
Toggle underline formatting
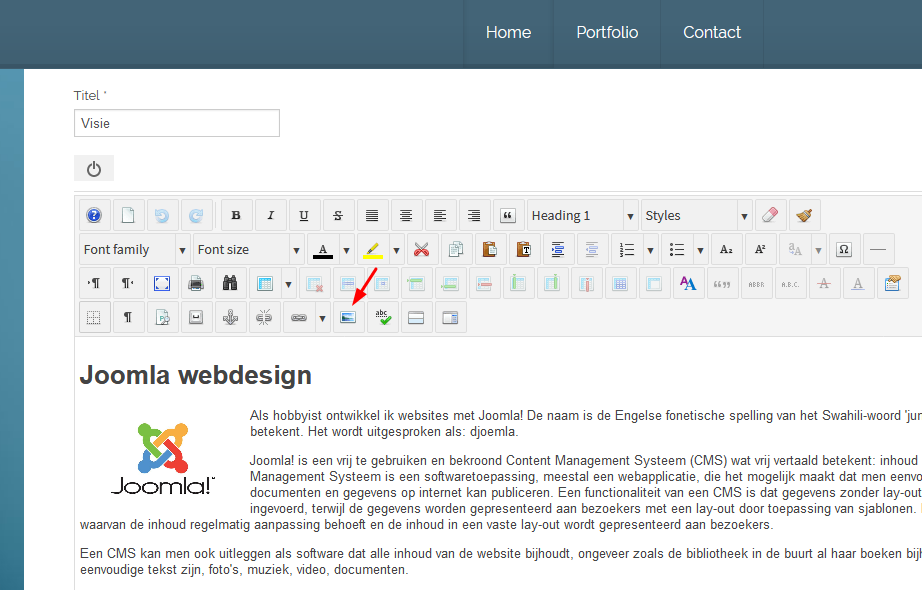coord(304,215)
